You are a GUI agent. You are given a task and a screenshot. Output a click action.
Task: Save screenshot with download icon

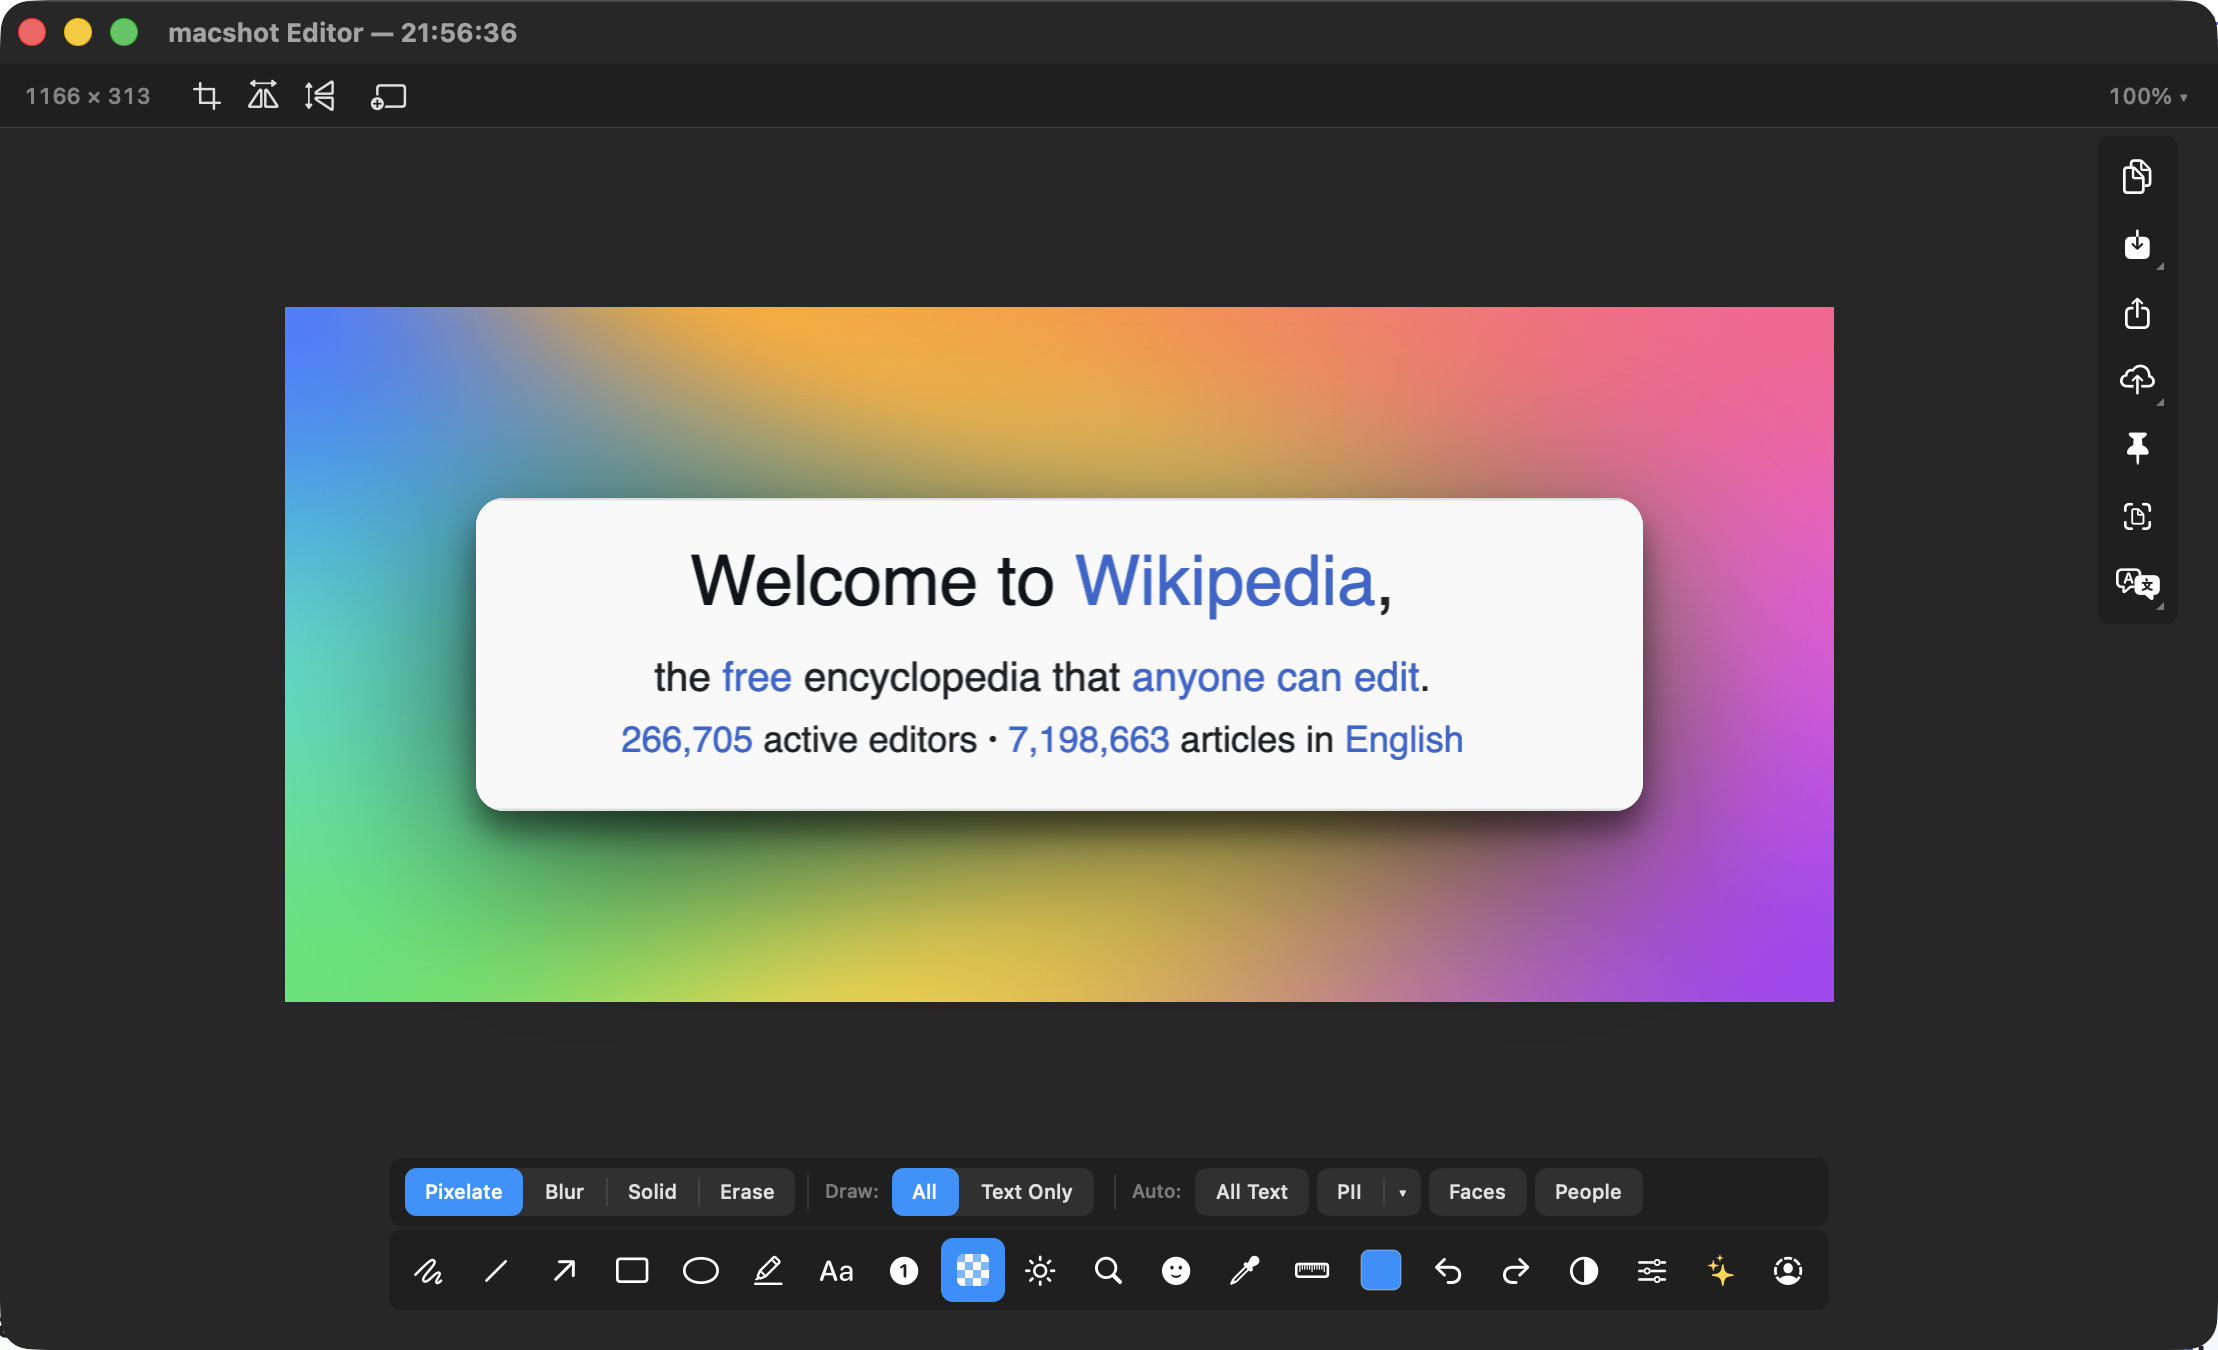2137,245
